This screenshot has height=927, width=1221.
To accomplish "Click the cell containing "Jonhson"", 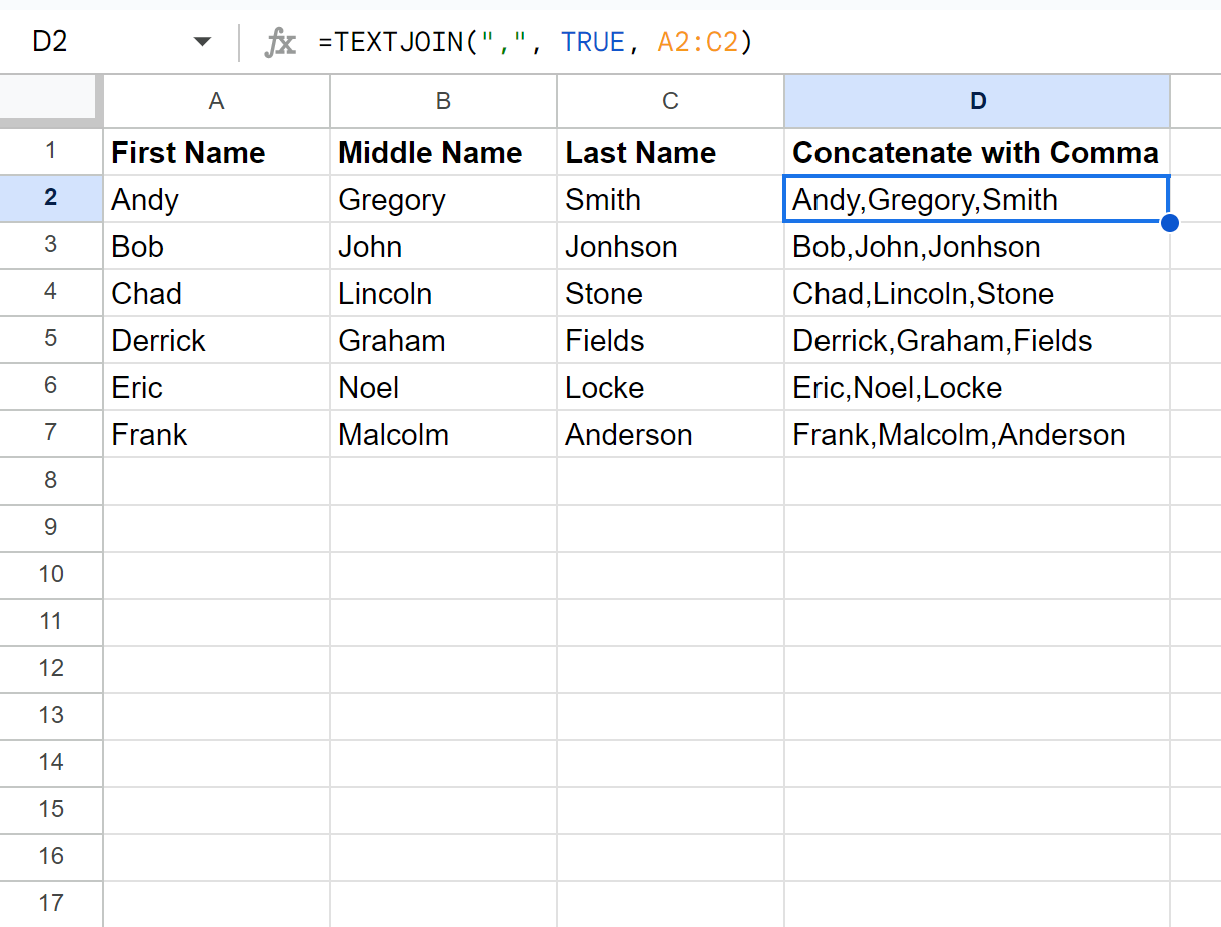I will (670, 246).
